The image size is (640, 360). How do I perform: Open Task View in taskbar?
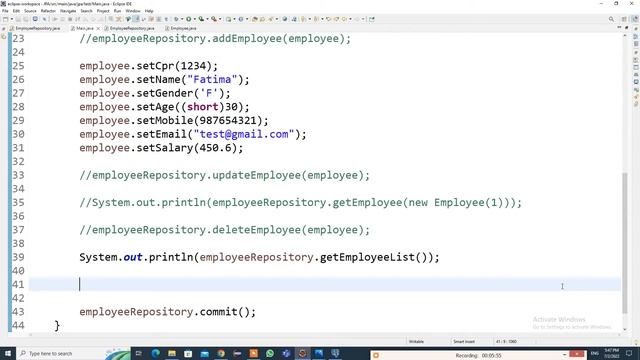click(x=138, y=353)
